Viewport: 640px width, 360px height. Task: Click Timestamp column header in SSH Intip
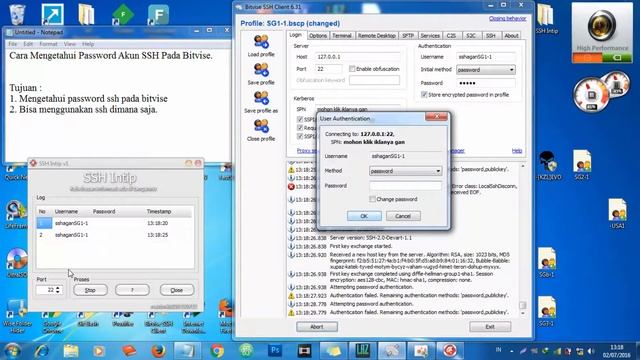point(159,211)
